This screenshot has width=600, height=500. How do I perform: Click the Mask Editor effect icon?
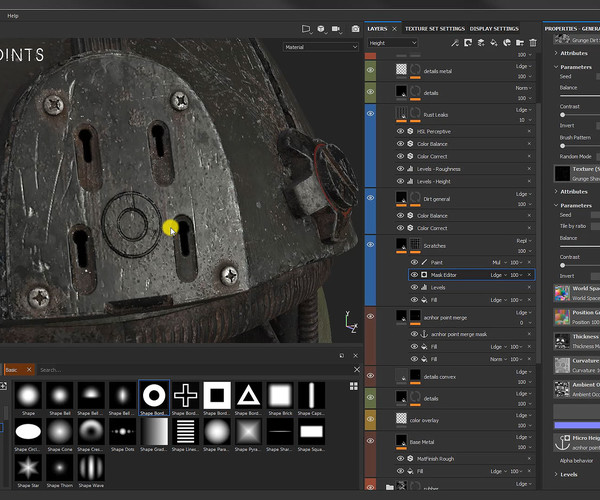pyautogui.click(x=424, y=275)
